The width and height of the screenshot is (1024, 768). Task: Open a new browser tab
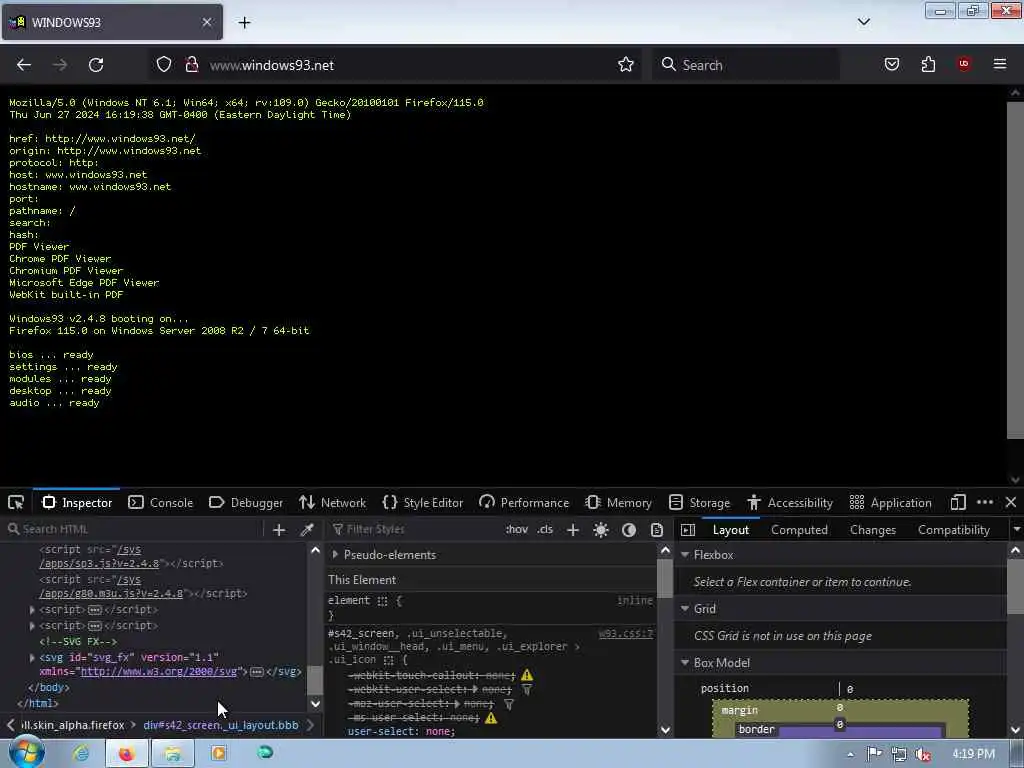244,23
